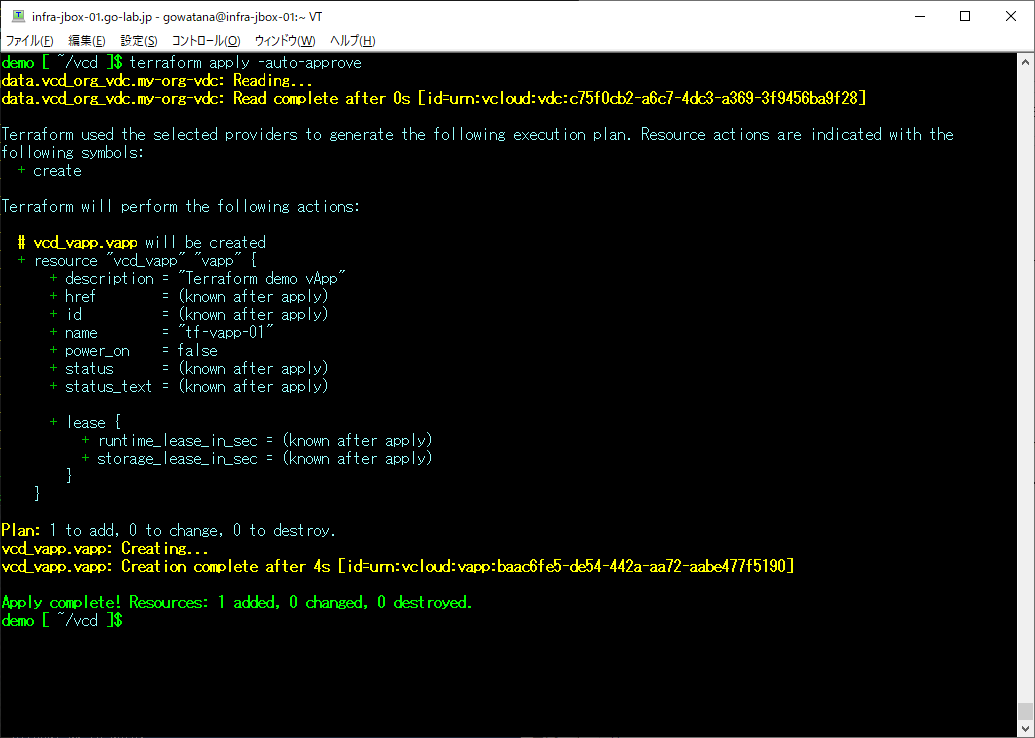Open the ヘルプ(H) menu

352,41
